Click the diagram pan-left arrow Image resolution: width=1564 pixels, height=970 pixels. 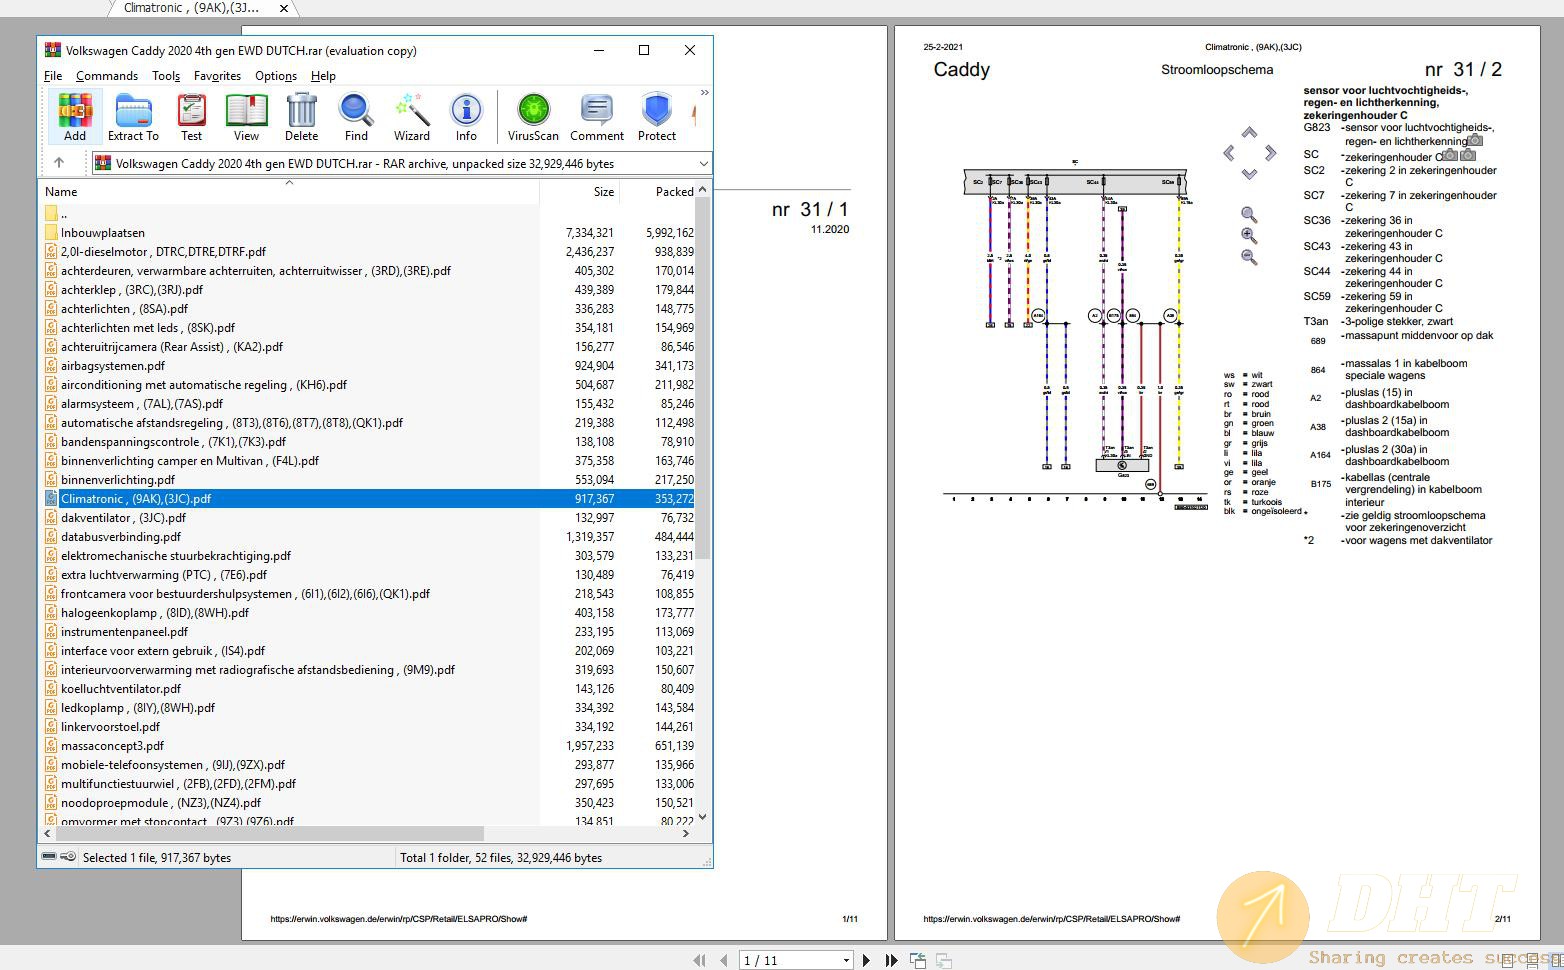tap(1229, 153)
